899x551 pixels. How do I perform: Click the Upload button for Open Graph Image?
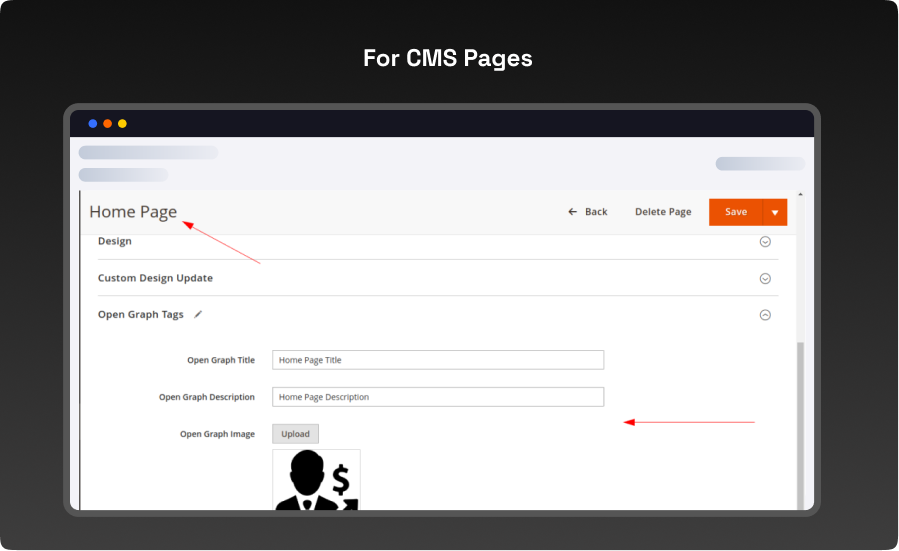point(295,434)
